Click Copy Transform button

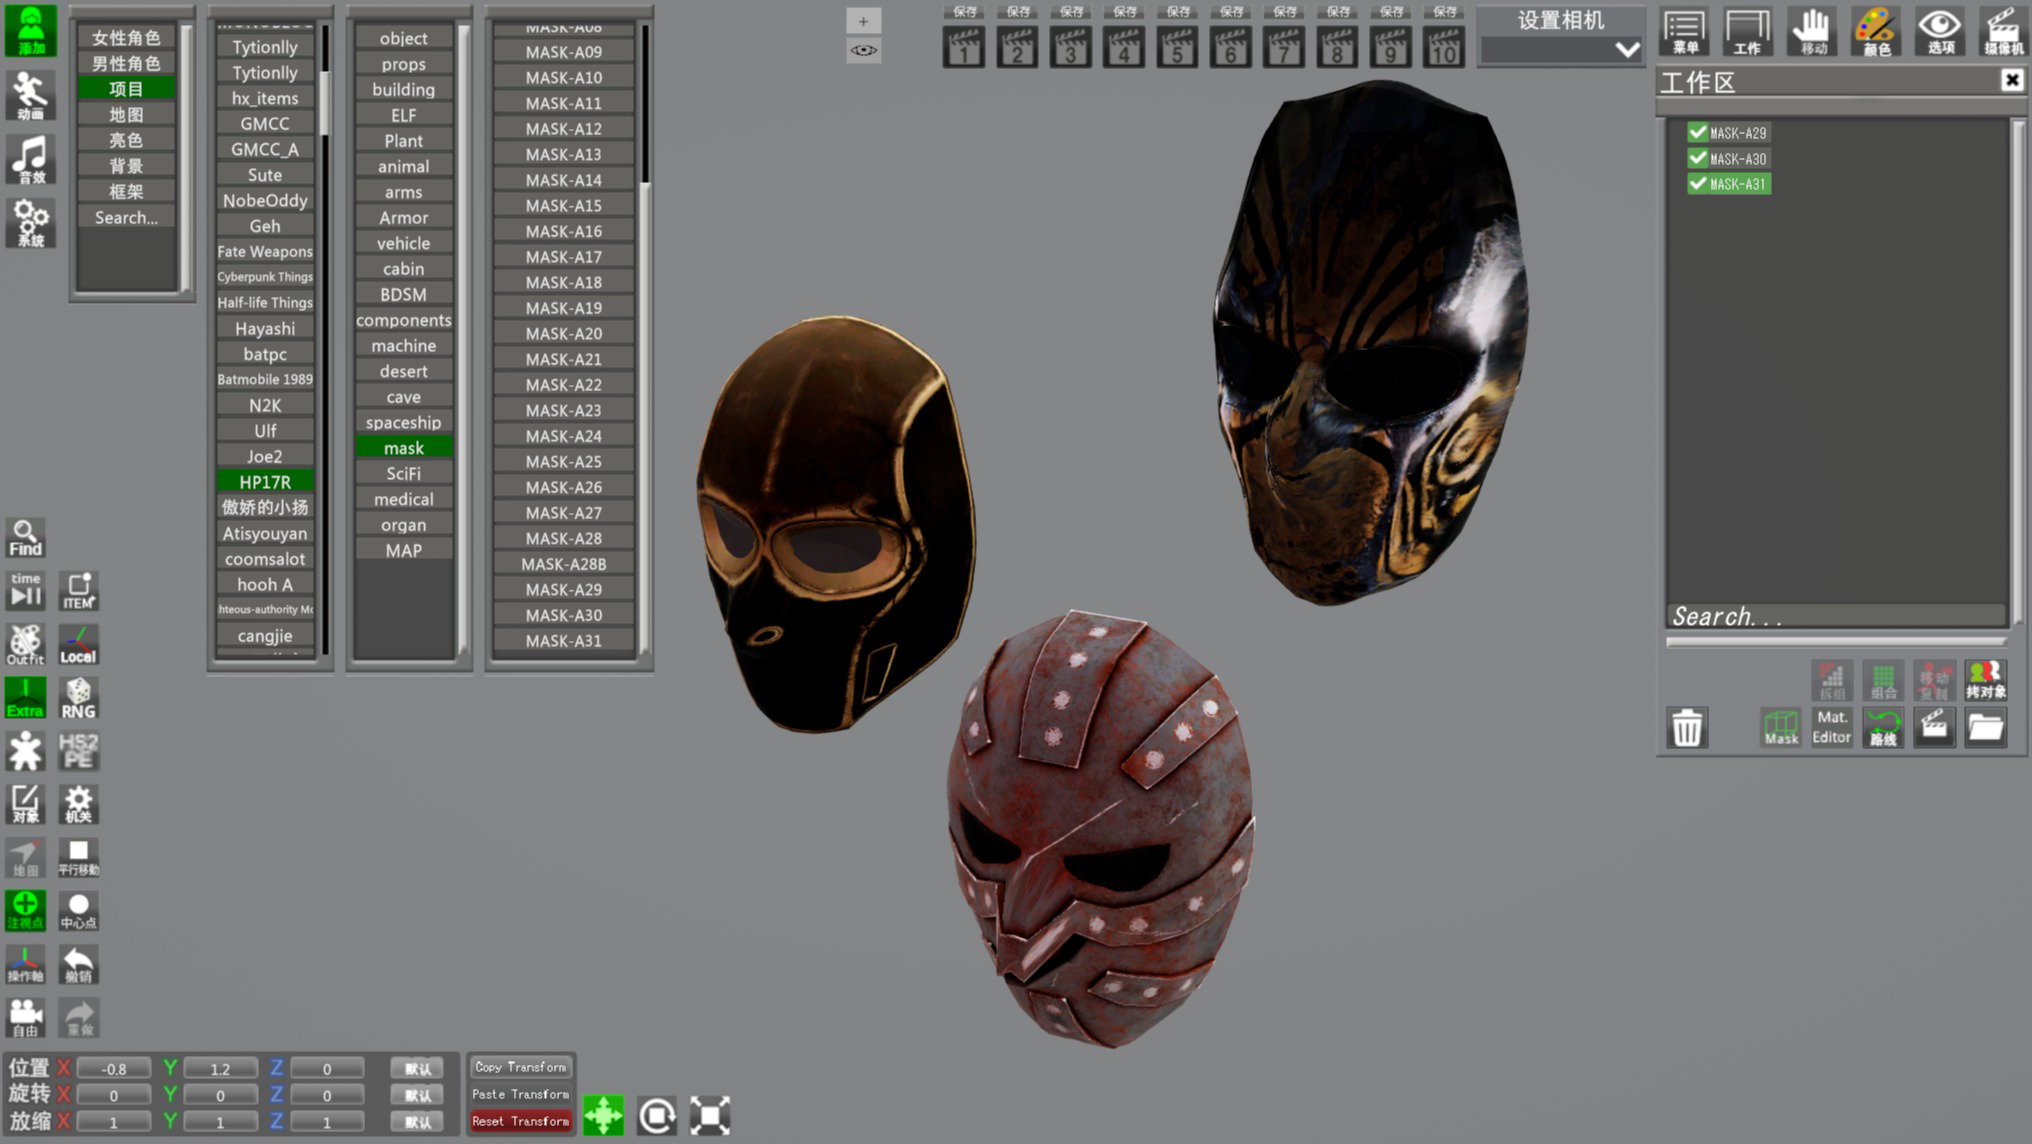pyautogui.click(x=520, y=1067)
